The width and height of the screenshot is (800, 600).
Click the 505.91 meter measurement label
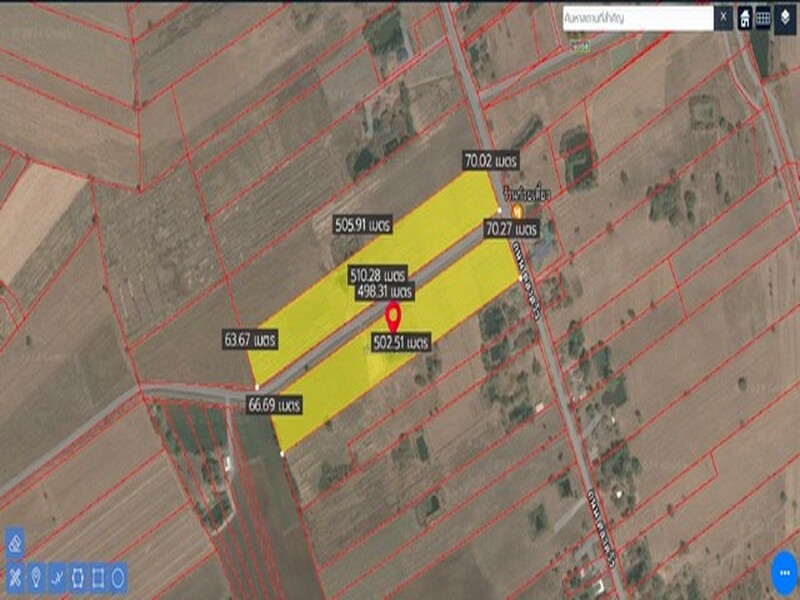click(363, 225)
